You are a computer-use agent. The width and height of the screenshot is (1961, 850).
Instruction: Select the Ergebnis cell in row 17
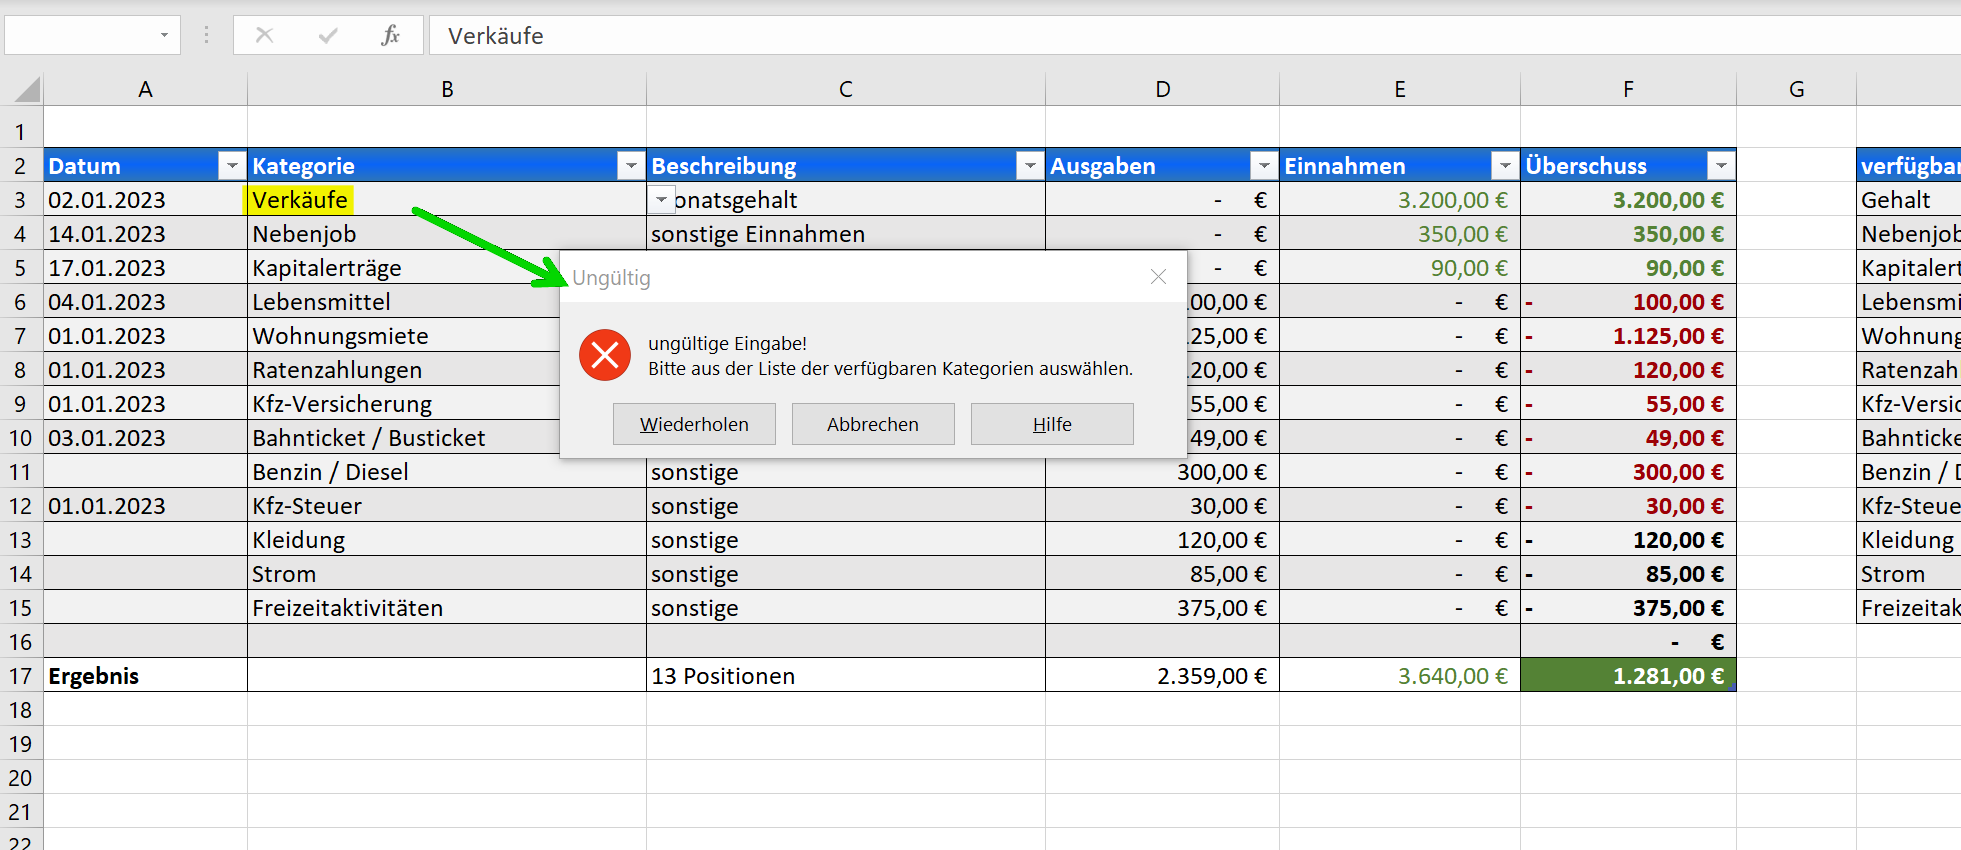146,676
